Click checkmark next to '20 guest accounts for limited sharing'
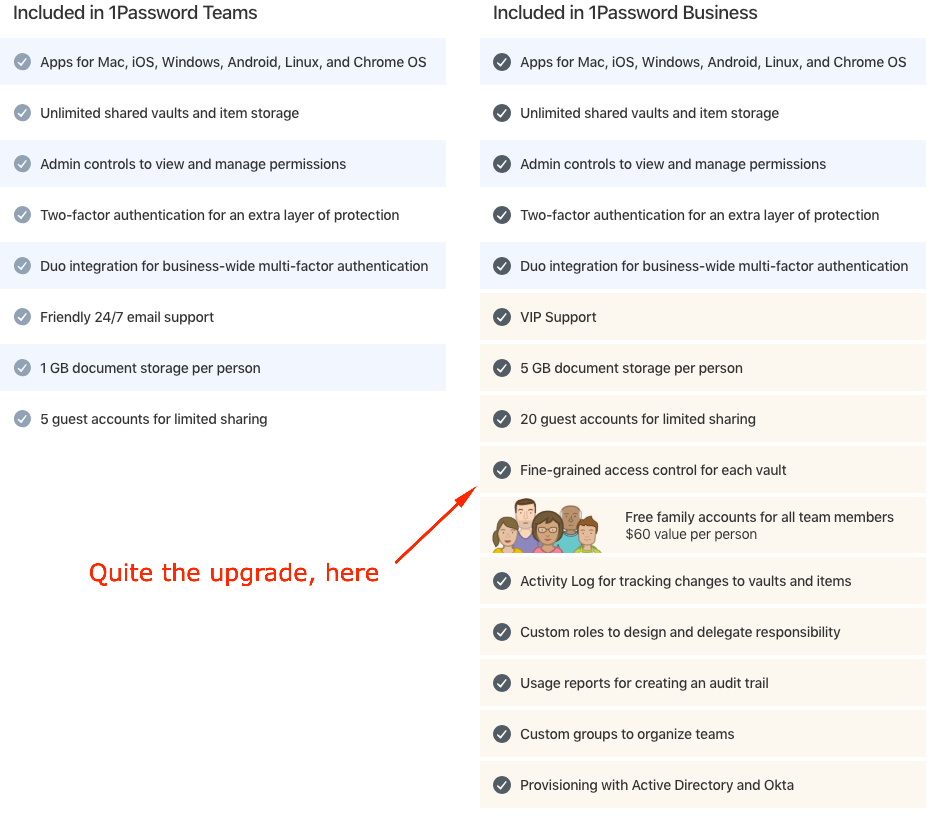The image size is (937, 821). tap(502, 419)
